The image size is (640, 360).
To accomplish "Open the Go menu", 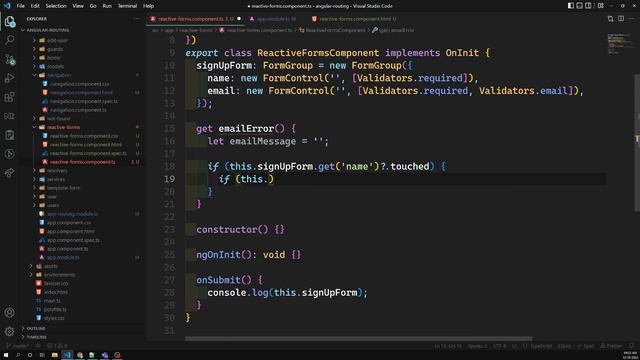I will coord(93,6).
